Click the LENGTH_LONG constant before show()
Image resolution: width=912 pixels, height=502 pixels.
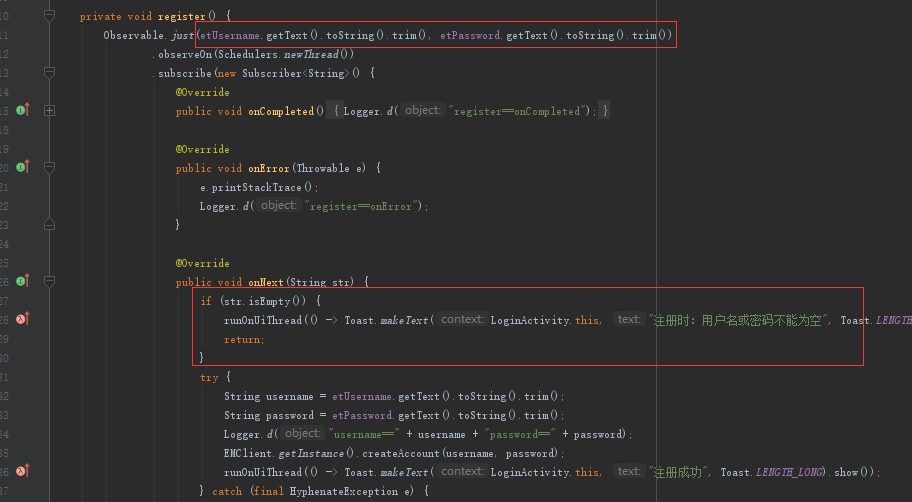tap(789, 472)
